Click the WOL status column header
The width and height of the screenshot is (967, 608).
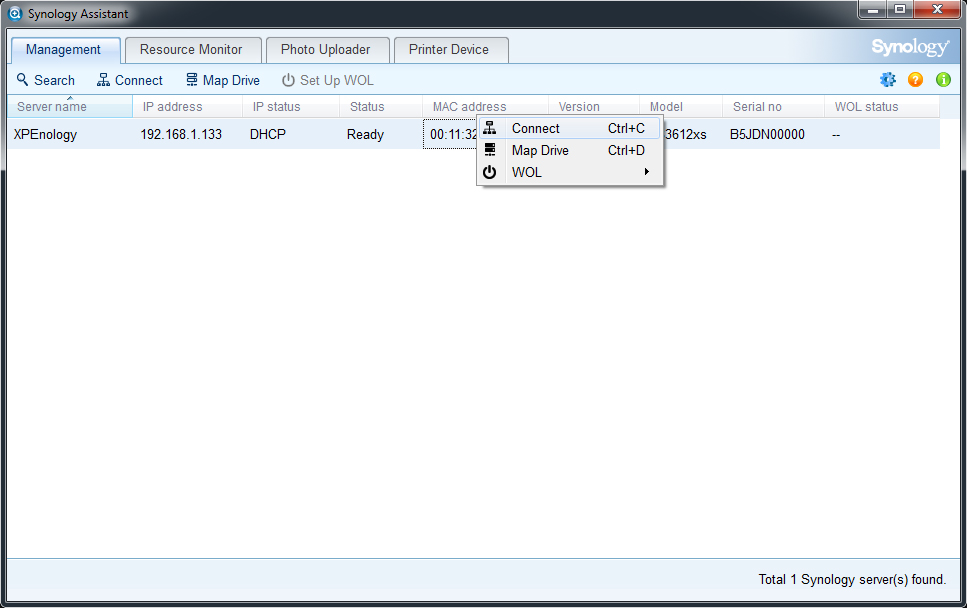tap(866, 107)
